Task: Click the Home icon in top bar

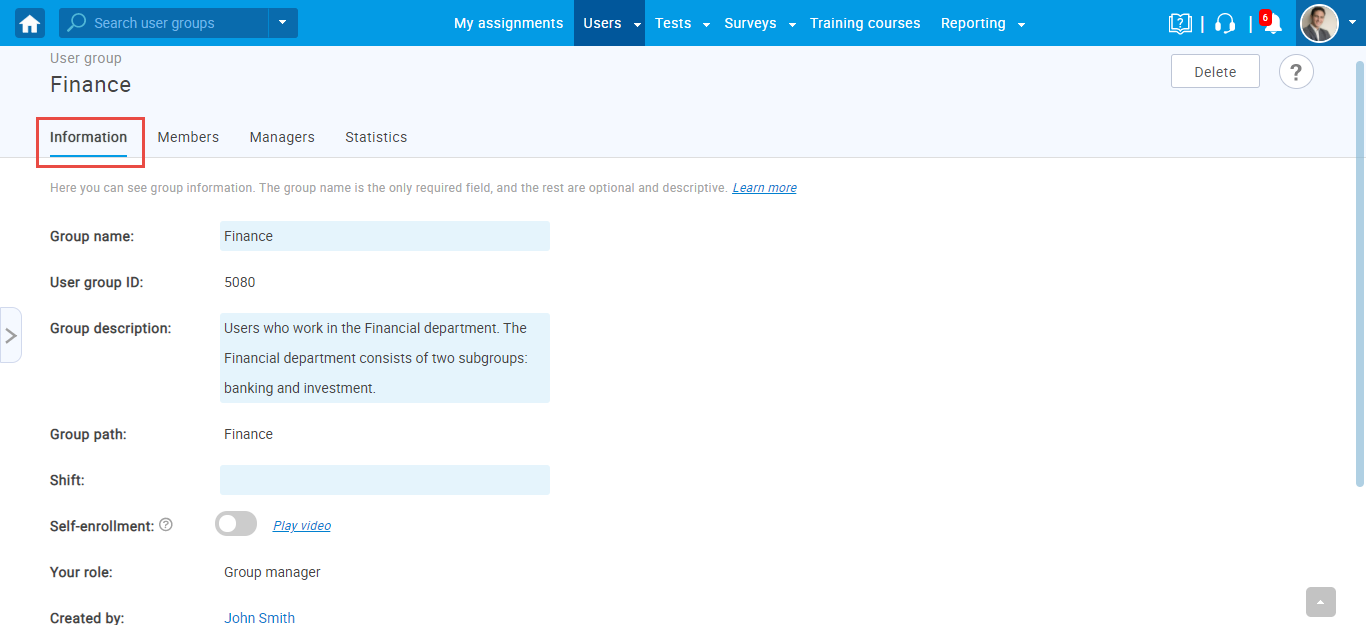Action: pyautogui.click(x=30, y=23)
